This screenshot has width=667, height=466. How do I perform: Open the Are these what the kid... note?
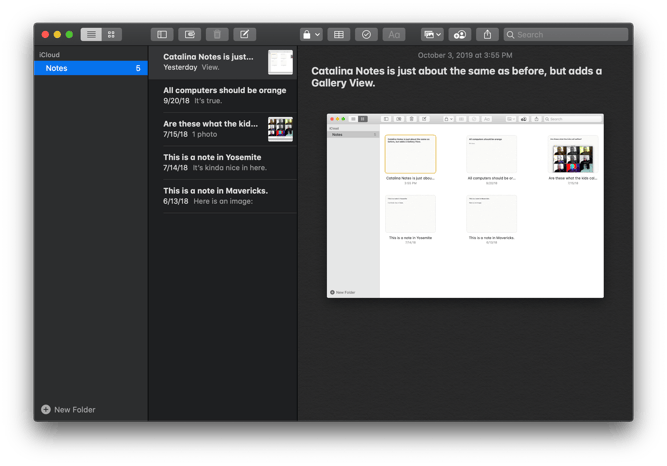click(x=223, y=129)
